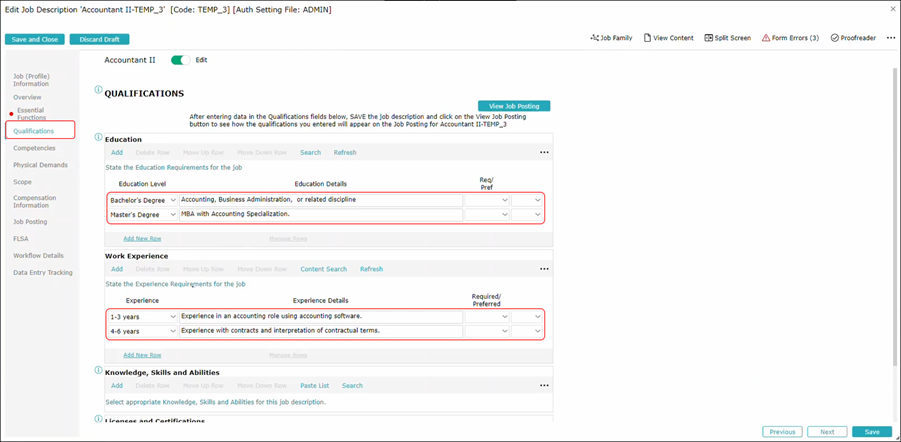
Task: Click the Save and Close button
Action: click(34, 39)
